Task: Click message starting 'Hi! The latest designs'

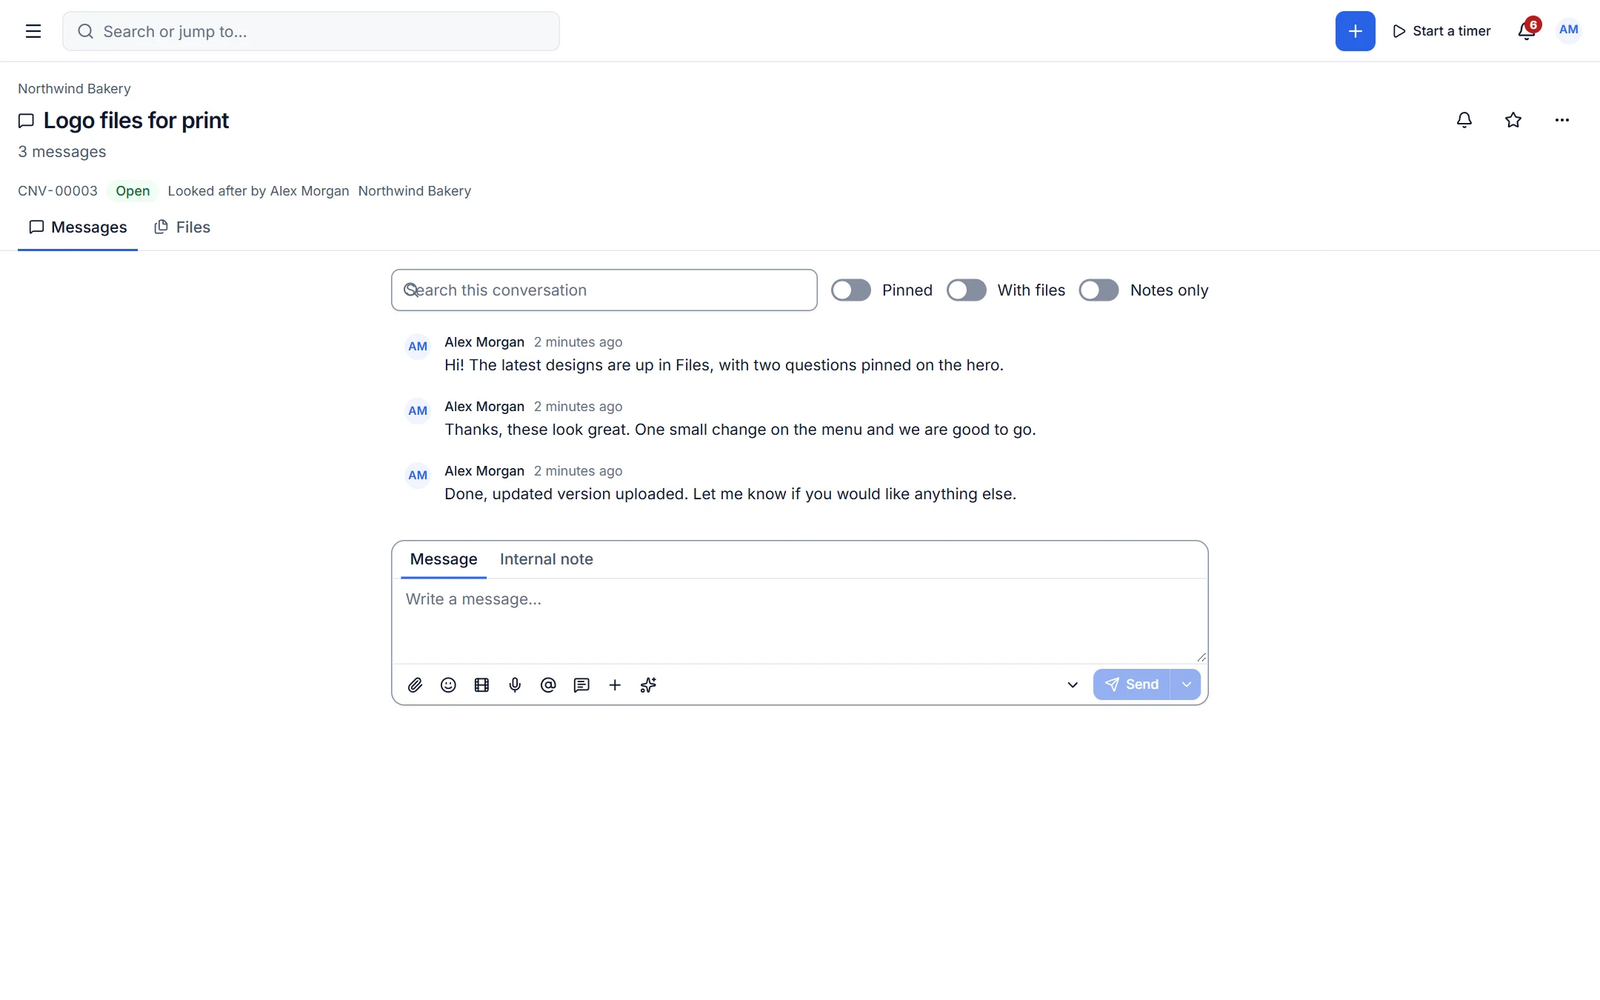Action: (724, 365)
